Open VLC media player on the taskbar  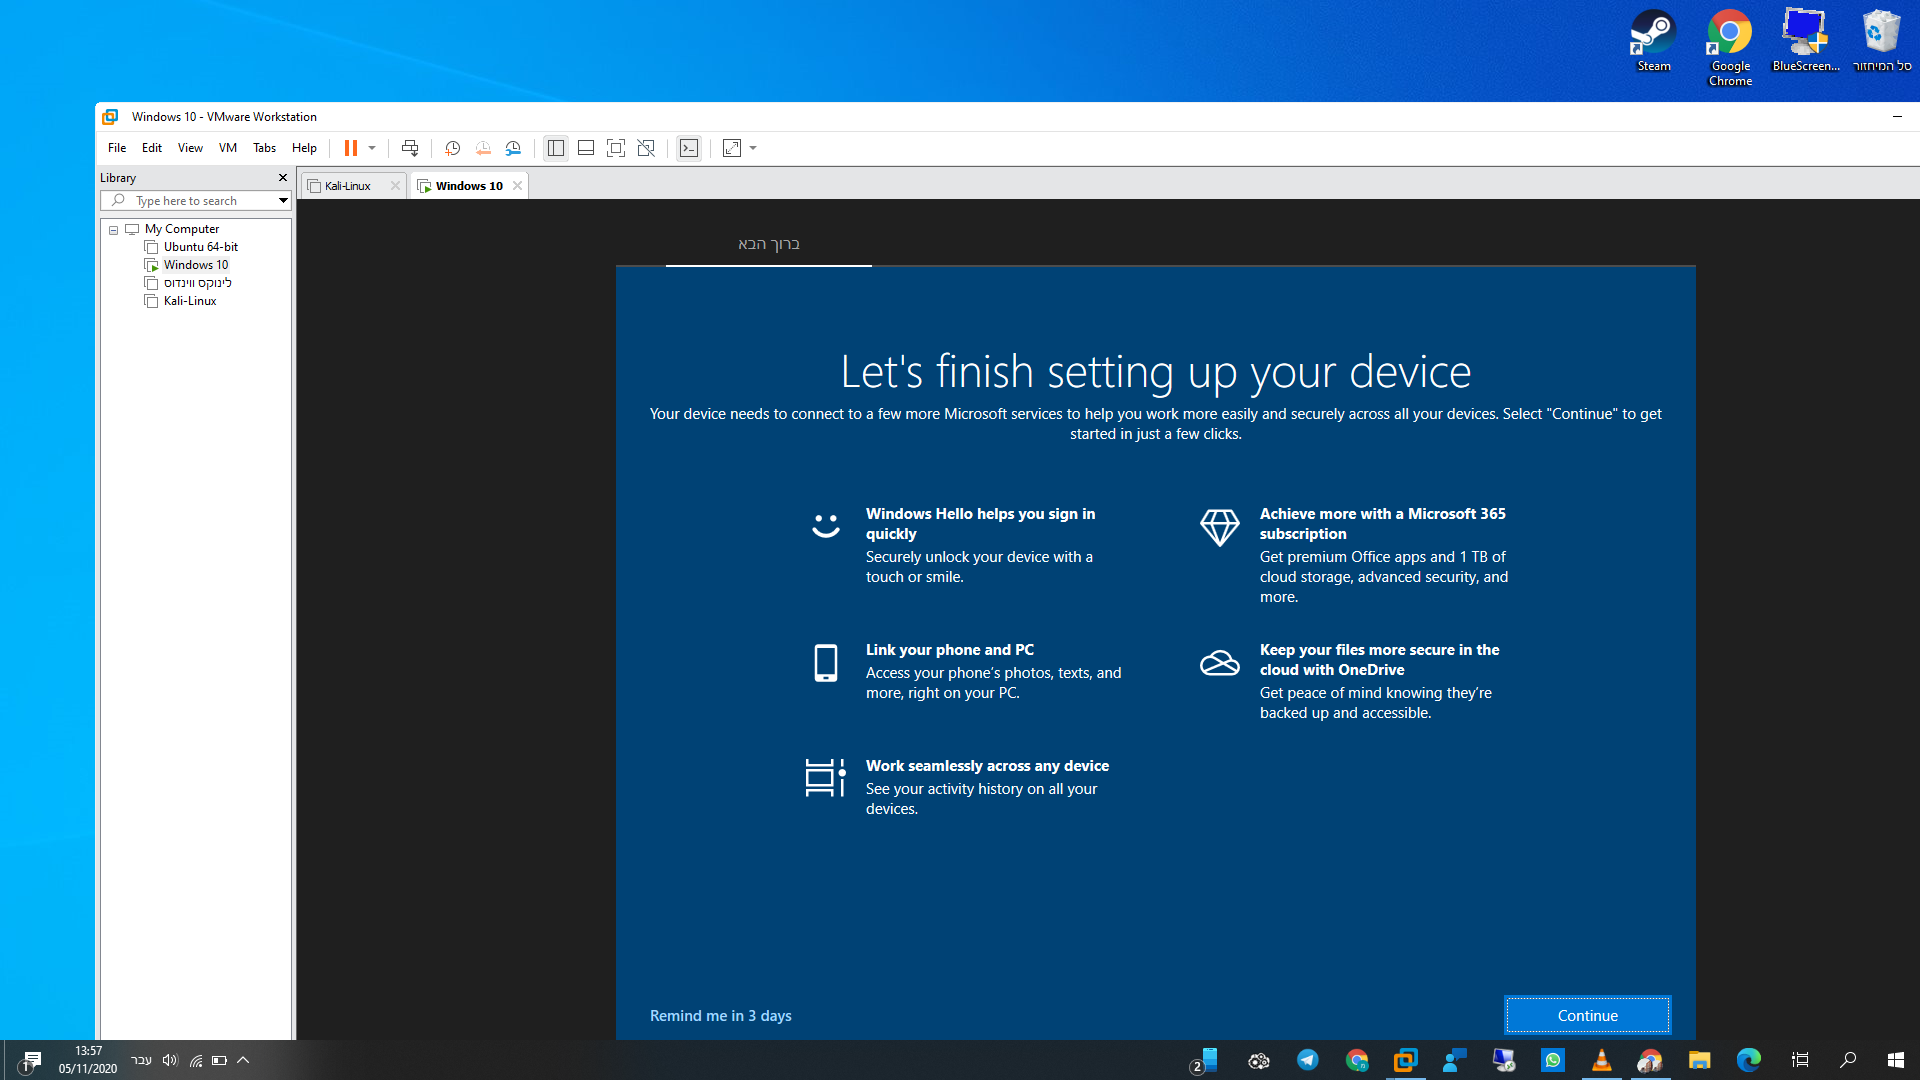click(1602, 1060)
